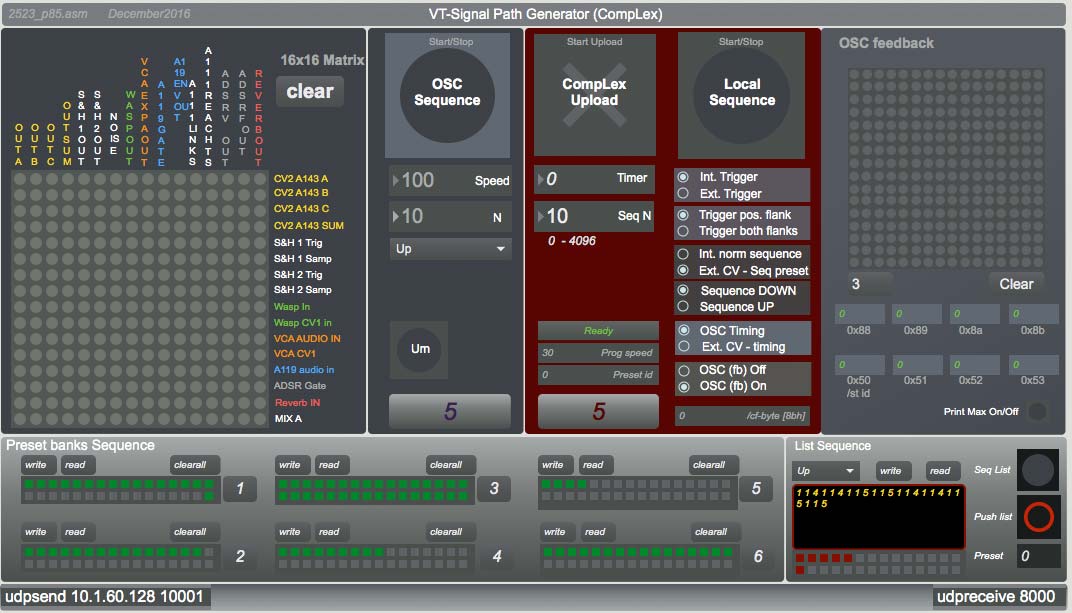1072x613 pixels.
Task: Click the large 5 display under CompLex Upload
Action: 597,411
